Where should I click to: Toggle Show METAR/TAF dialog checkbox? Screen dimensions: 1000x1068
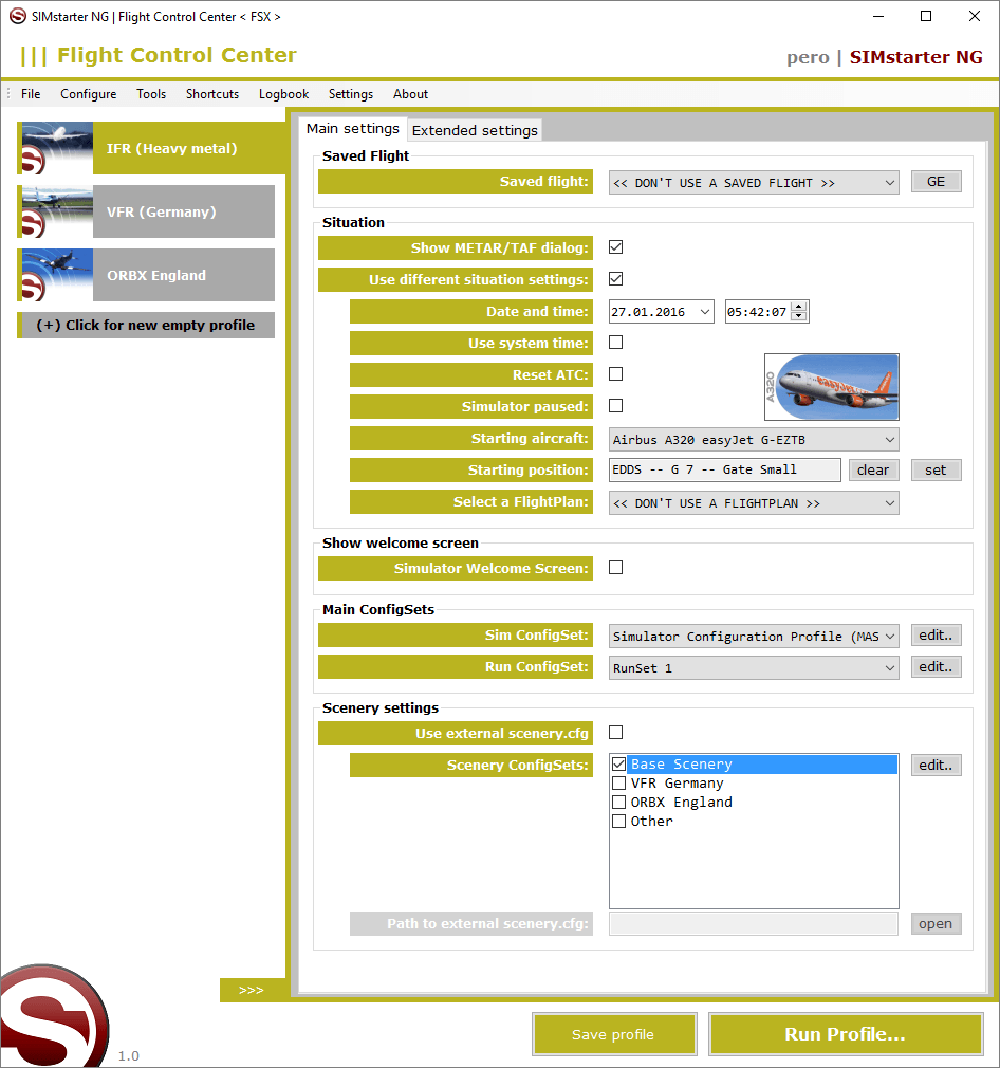click(616, 247)
